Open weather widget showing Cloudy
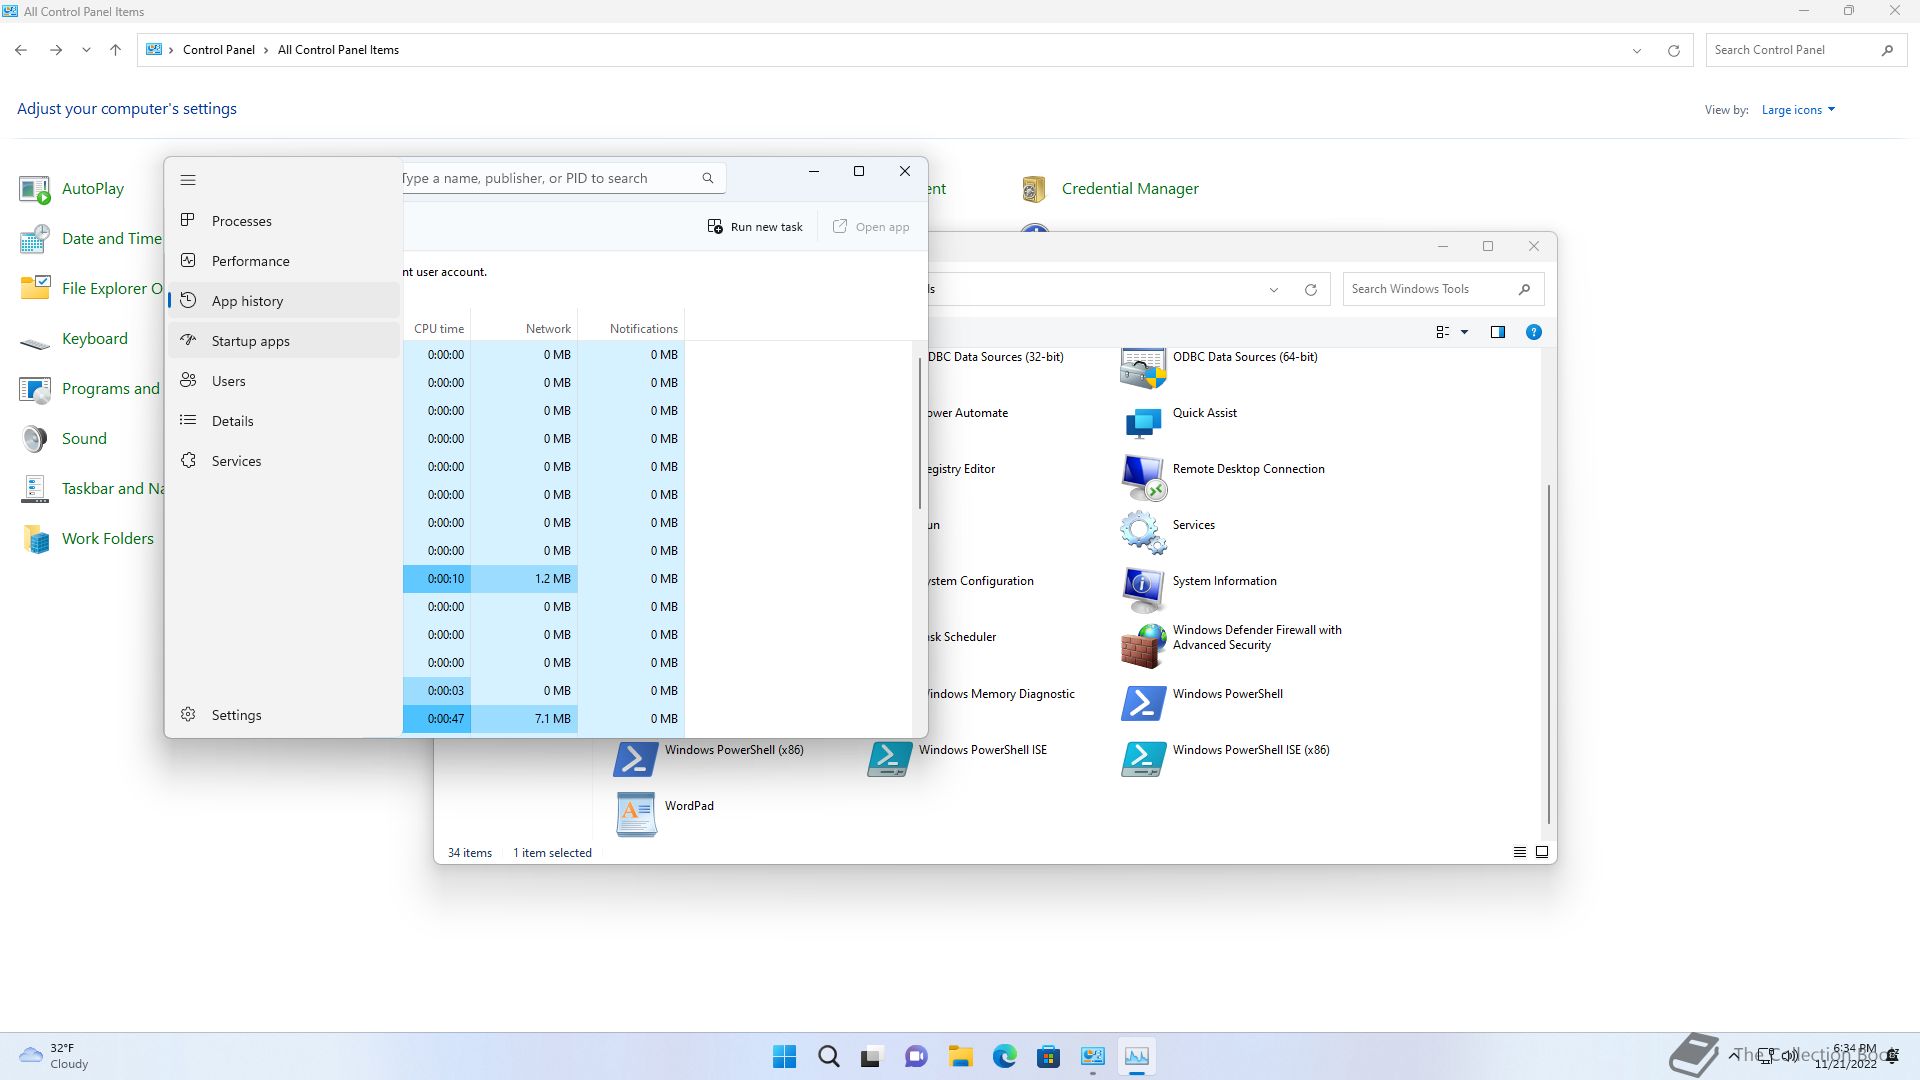 coord(54,1056)
